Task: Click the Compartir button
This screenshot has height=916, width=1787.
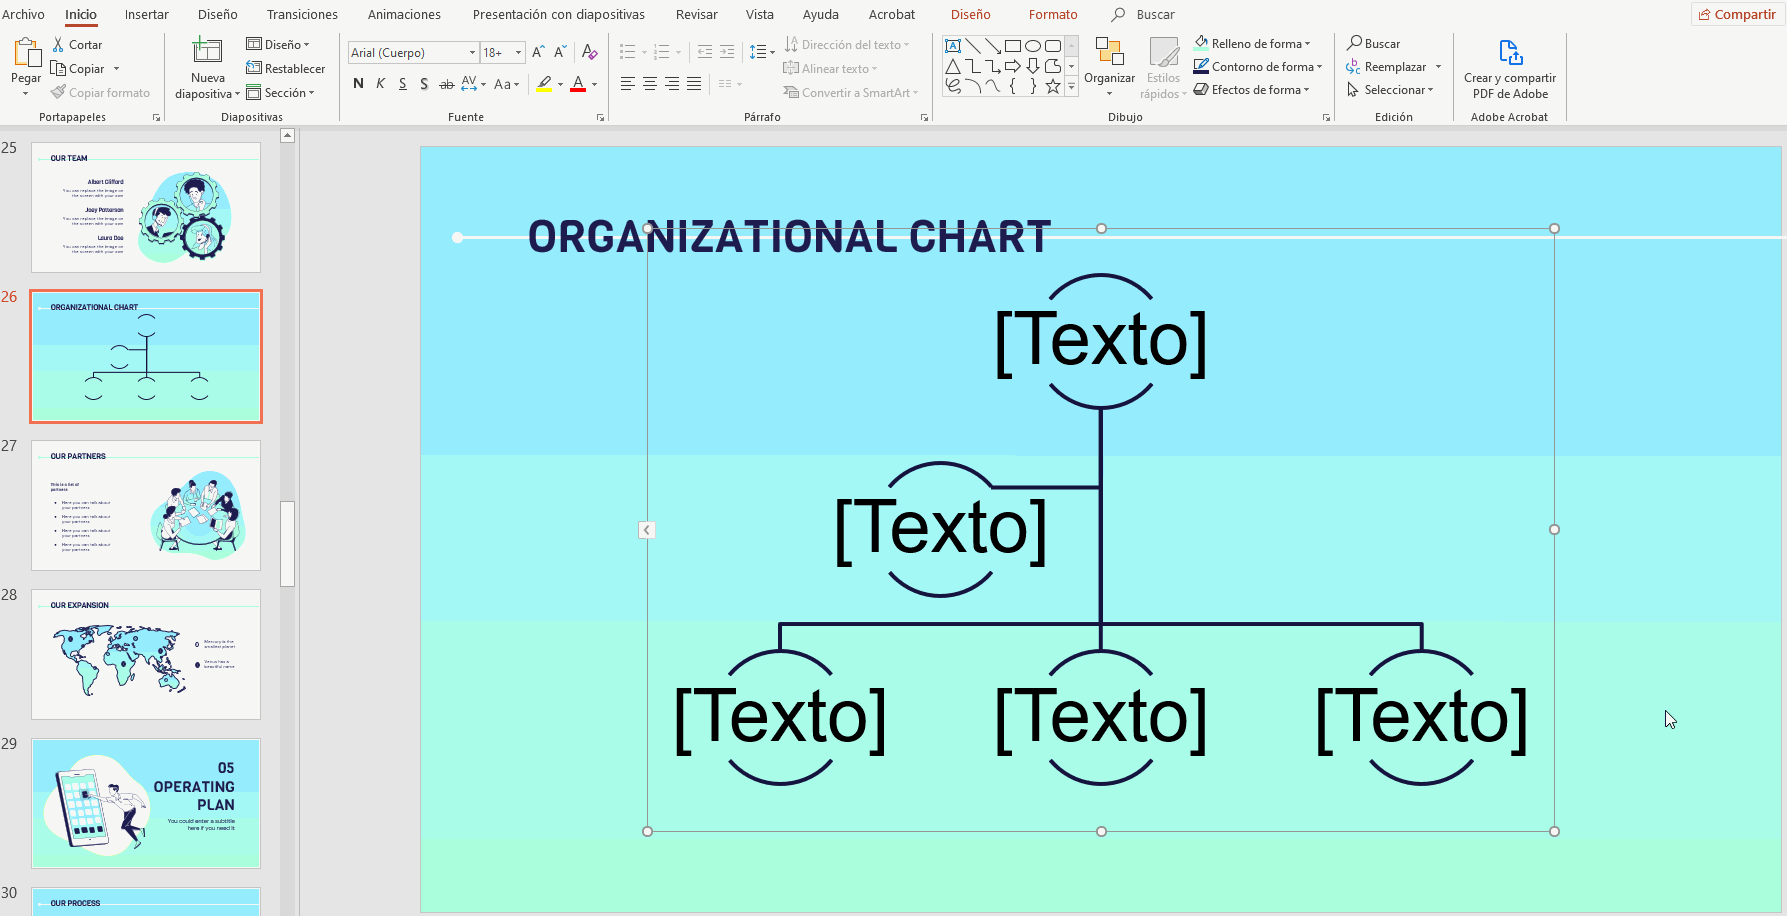Action: [x=1737, y=14]
